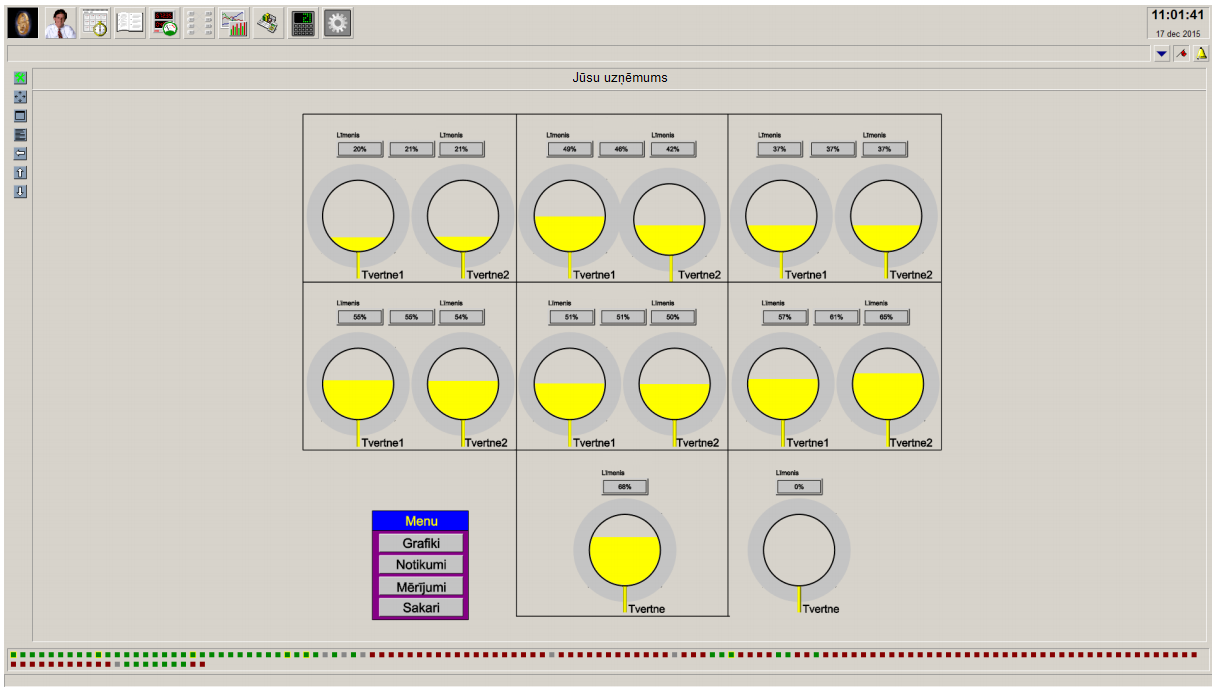The width and height of the screenshot is (1216, 690).
Task: Click the window frame icon in sidebar
Action: click(x=20, y=116)
